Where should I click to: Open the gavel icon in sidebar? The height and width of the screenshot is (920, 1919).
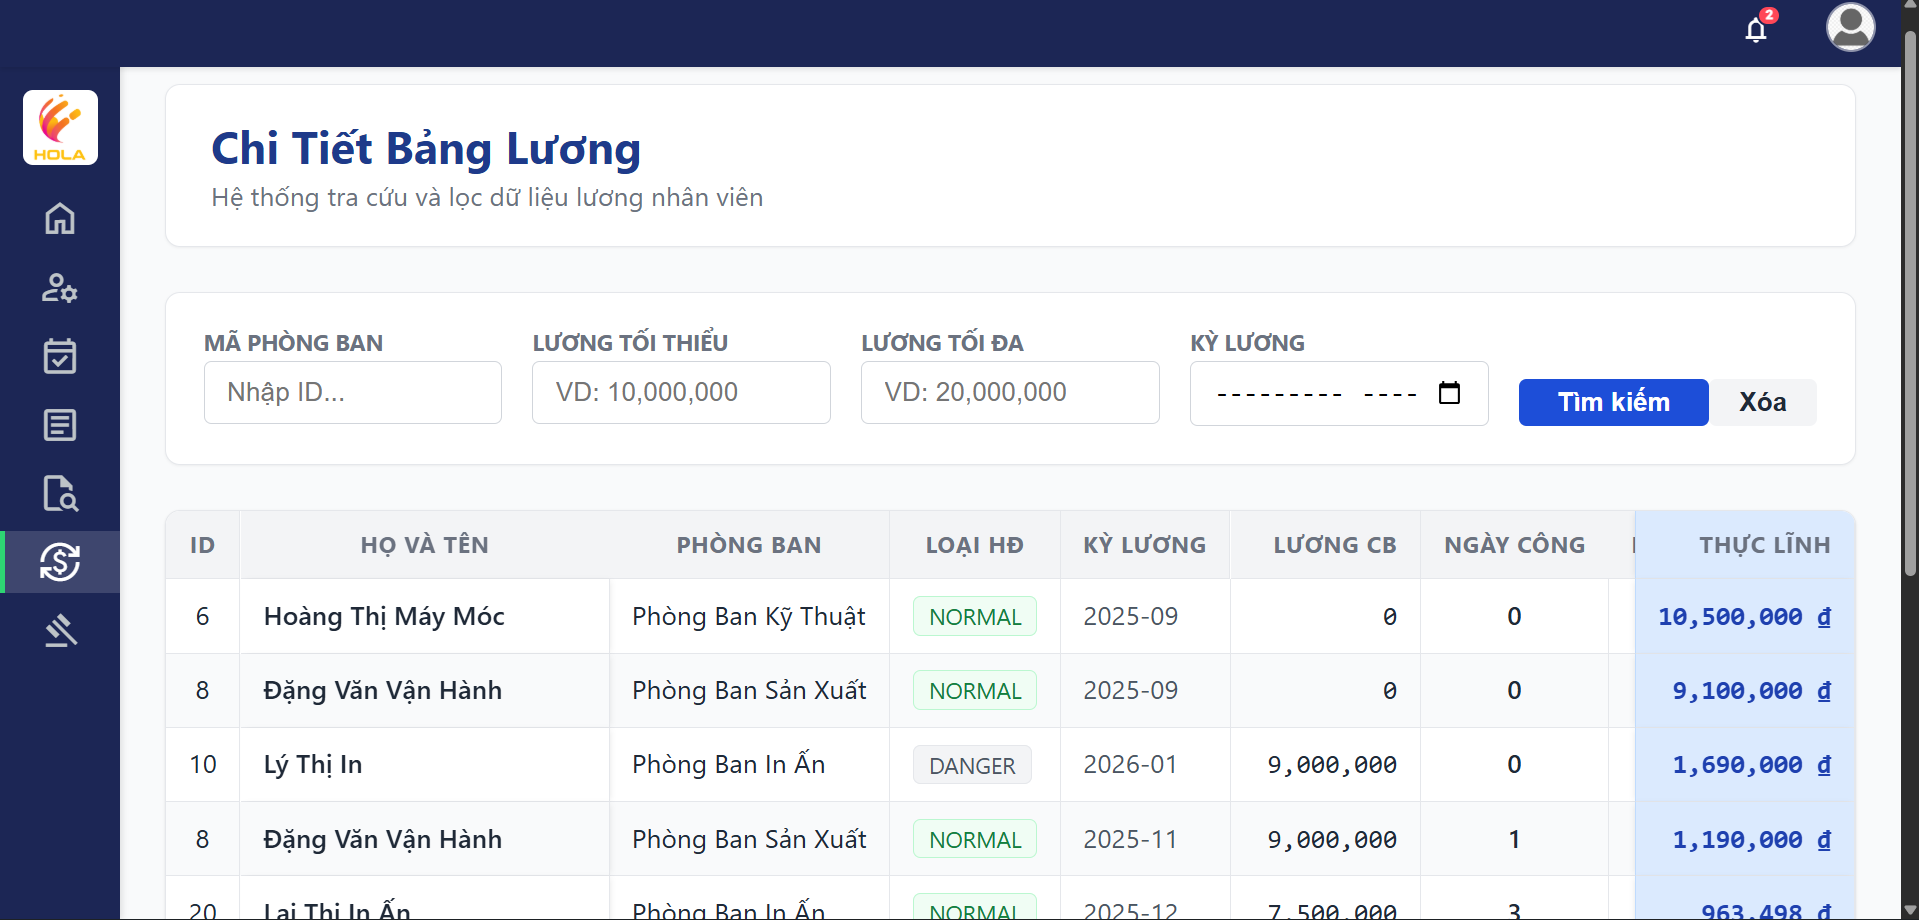(60, 630)
